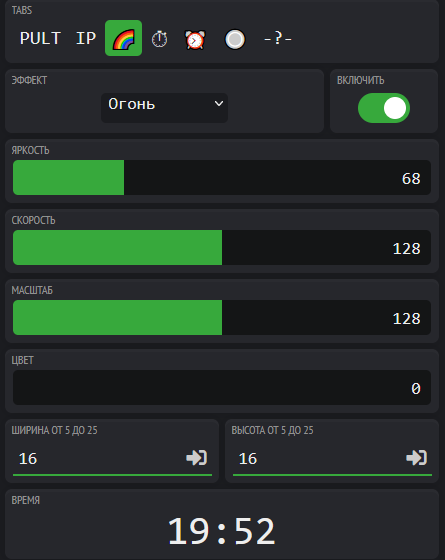Click the dropdown chevron beside Огонь
The image size is (445, 560).
(x=219, y=104)
